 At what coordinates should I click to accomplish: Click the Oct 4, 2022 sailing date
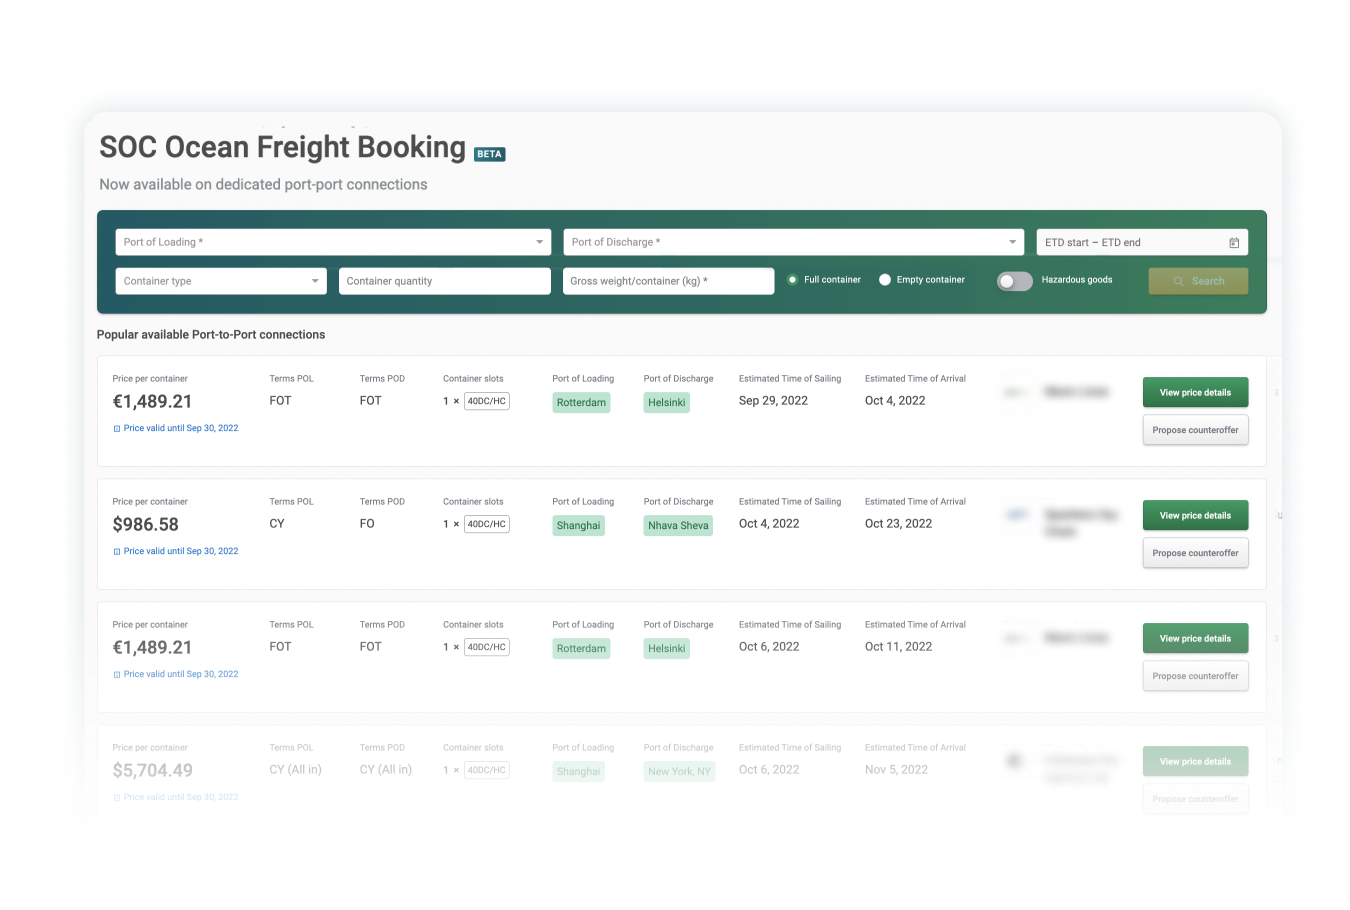pyautogui.click(x=769, y=523)
